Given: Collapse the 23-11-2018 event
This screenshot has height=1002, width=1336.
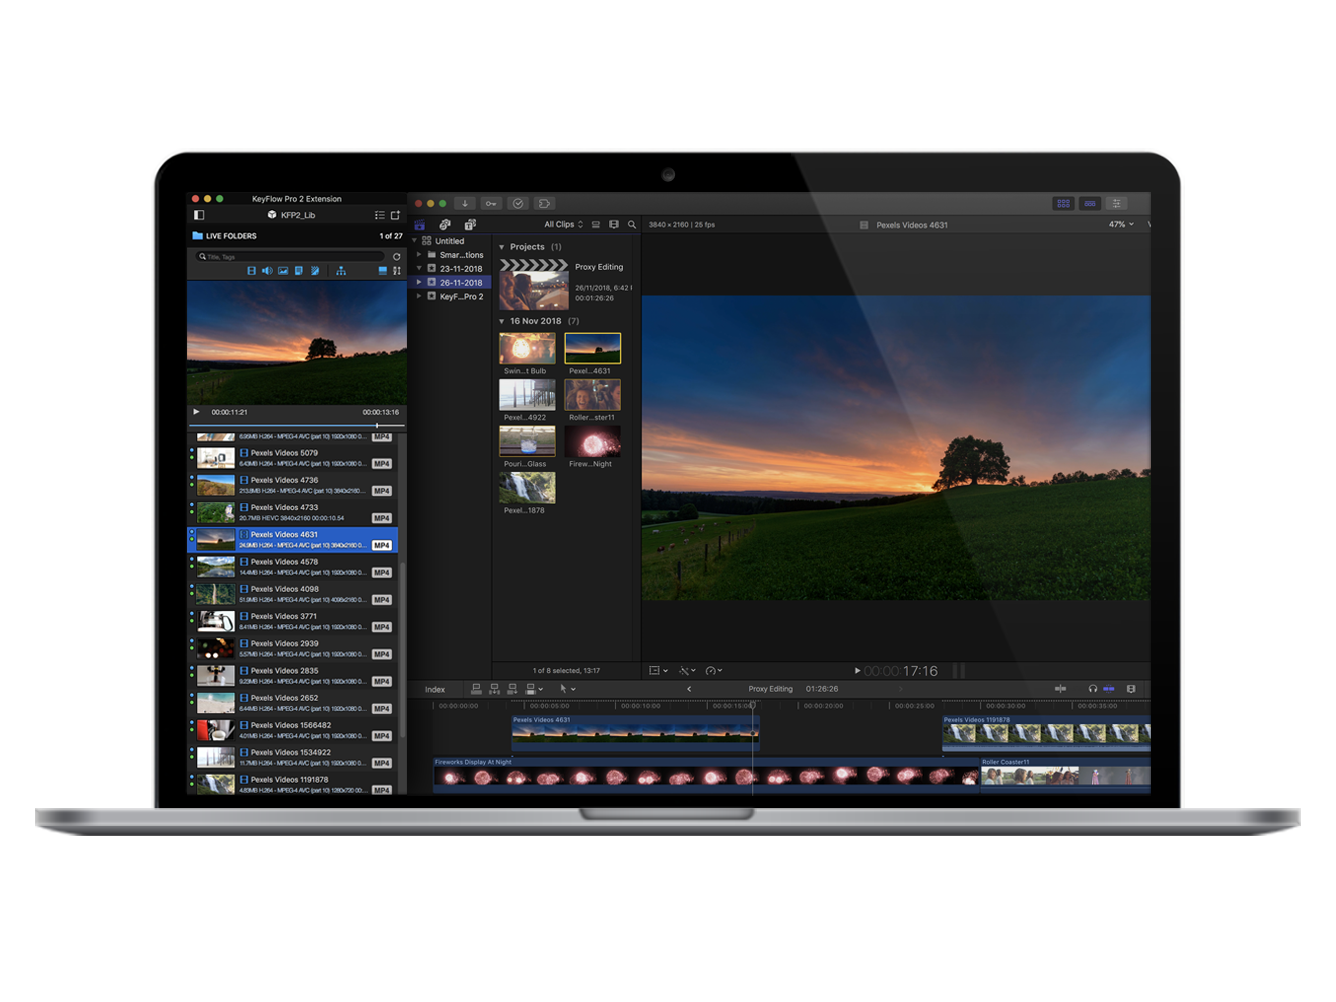Looking at the screenshot, I should pos(420,269).
